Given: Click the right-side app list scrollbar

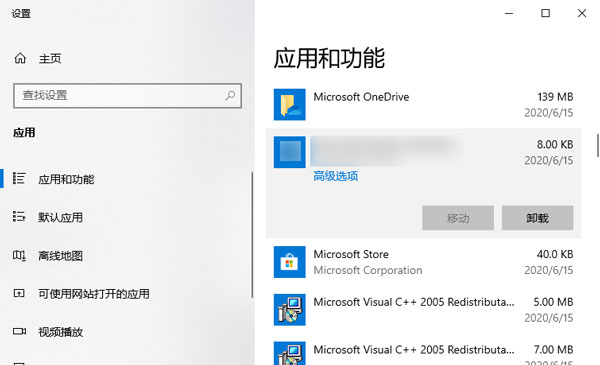Looking at the screenshot, I should point(598,145).
